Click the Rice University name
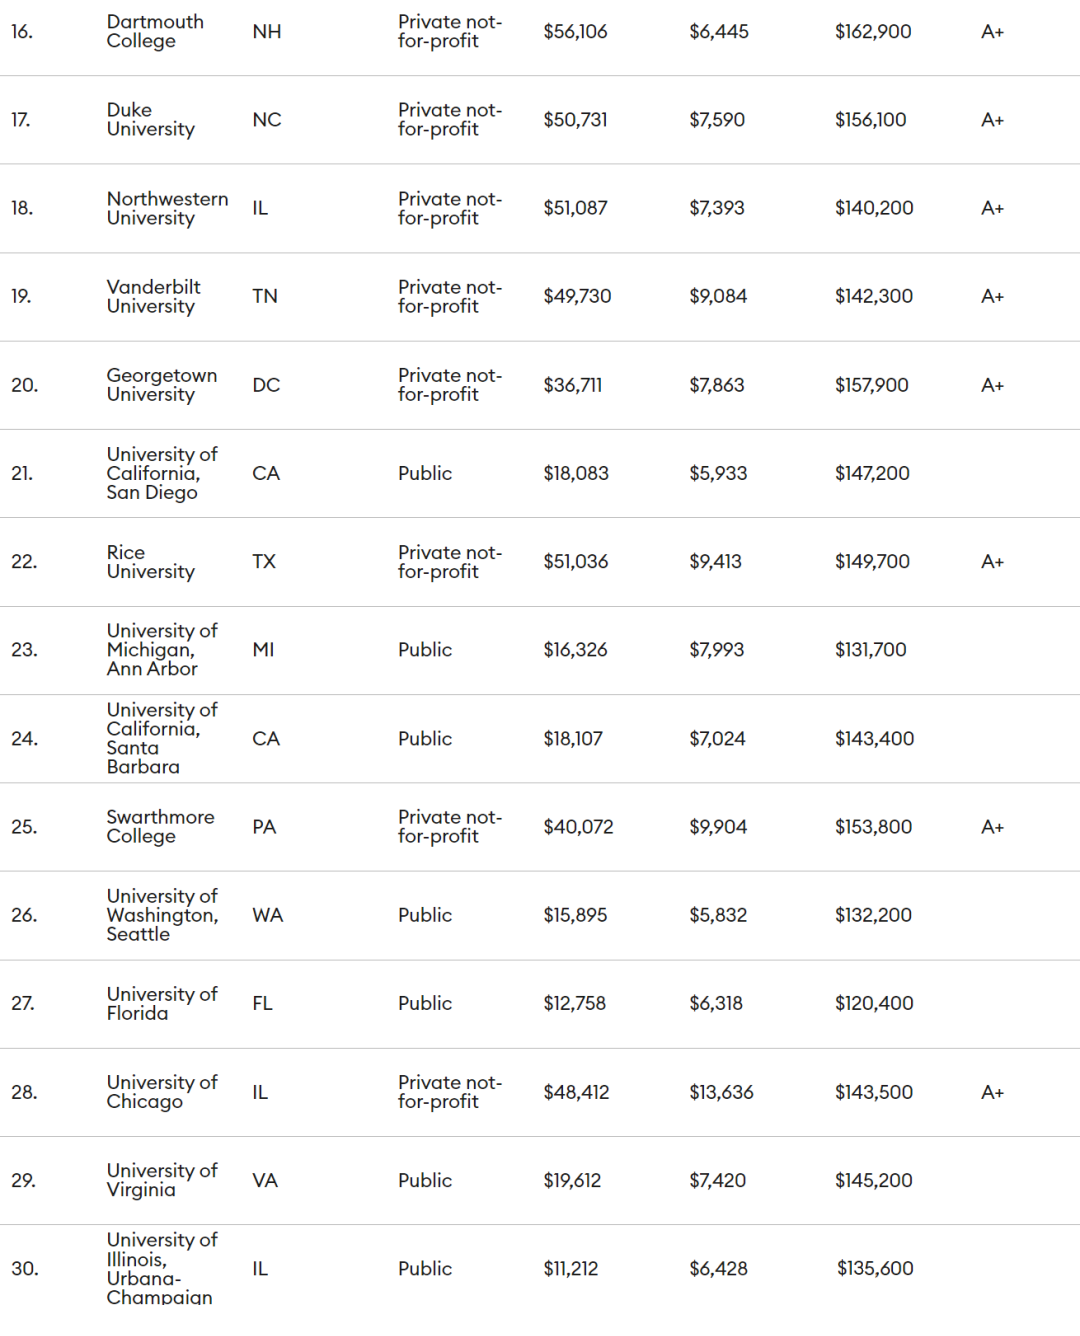 150,562
